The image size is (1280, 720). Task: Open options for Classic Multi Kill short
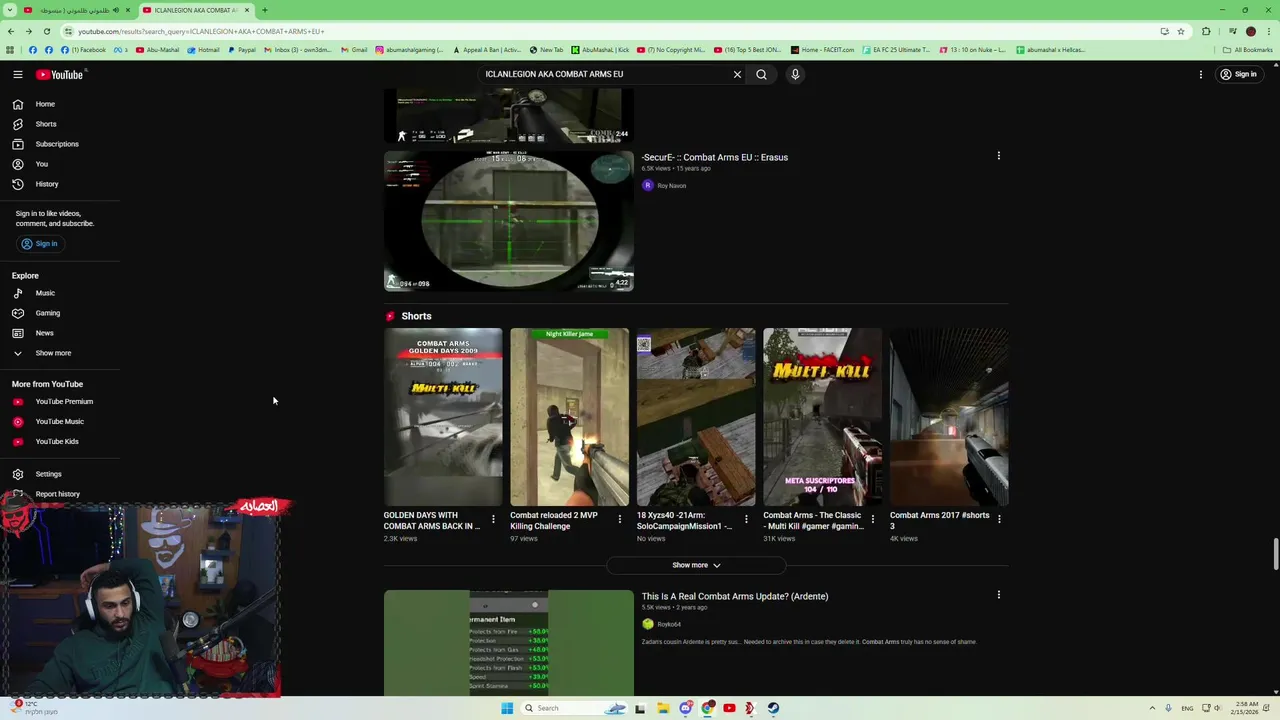pyautogui.click(x=872, y=519)
